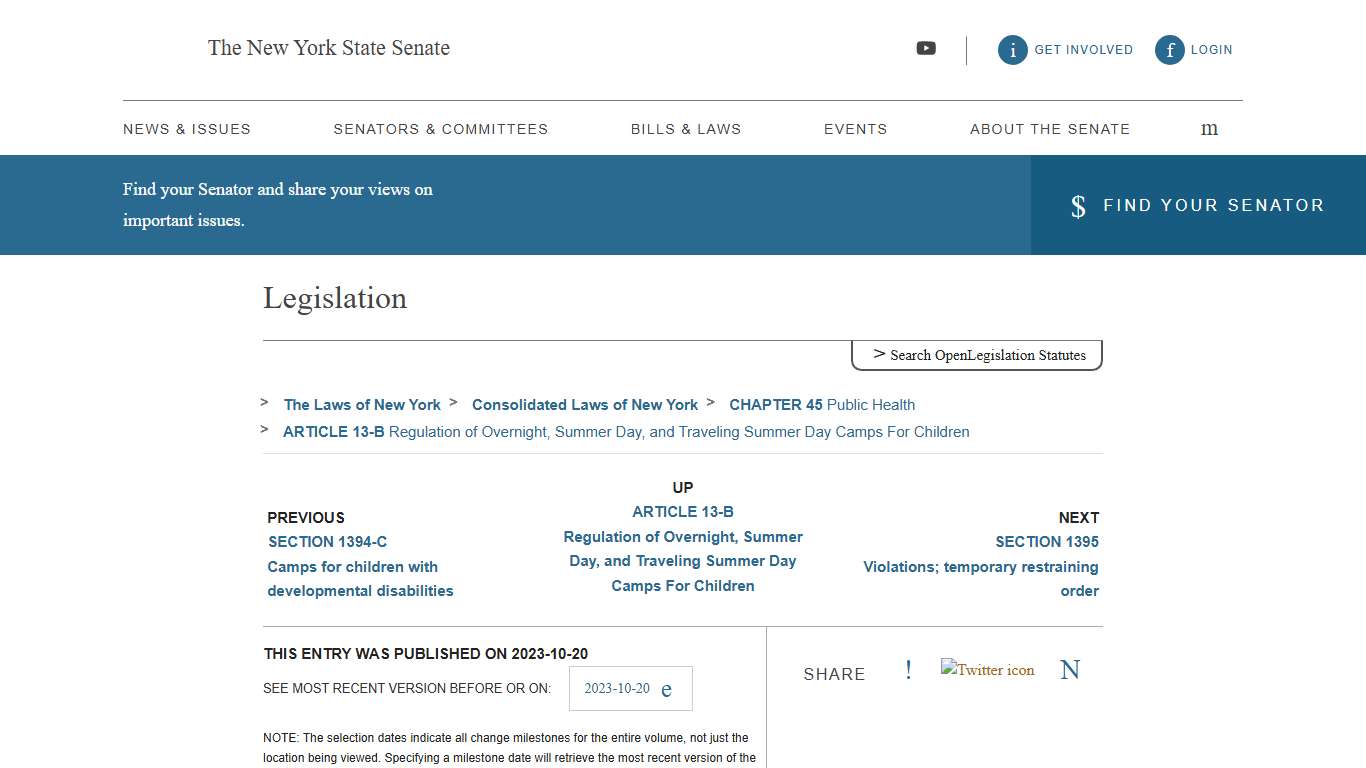Image resolution: width=1366 pixels, height=768 pixels.
Task: Click the Facebook login icon
Action: point(1169,49)
